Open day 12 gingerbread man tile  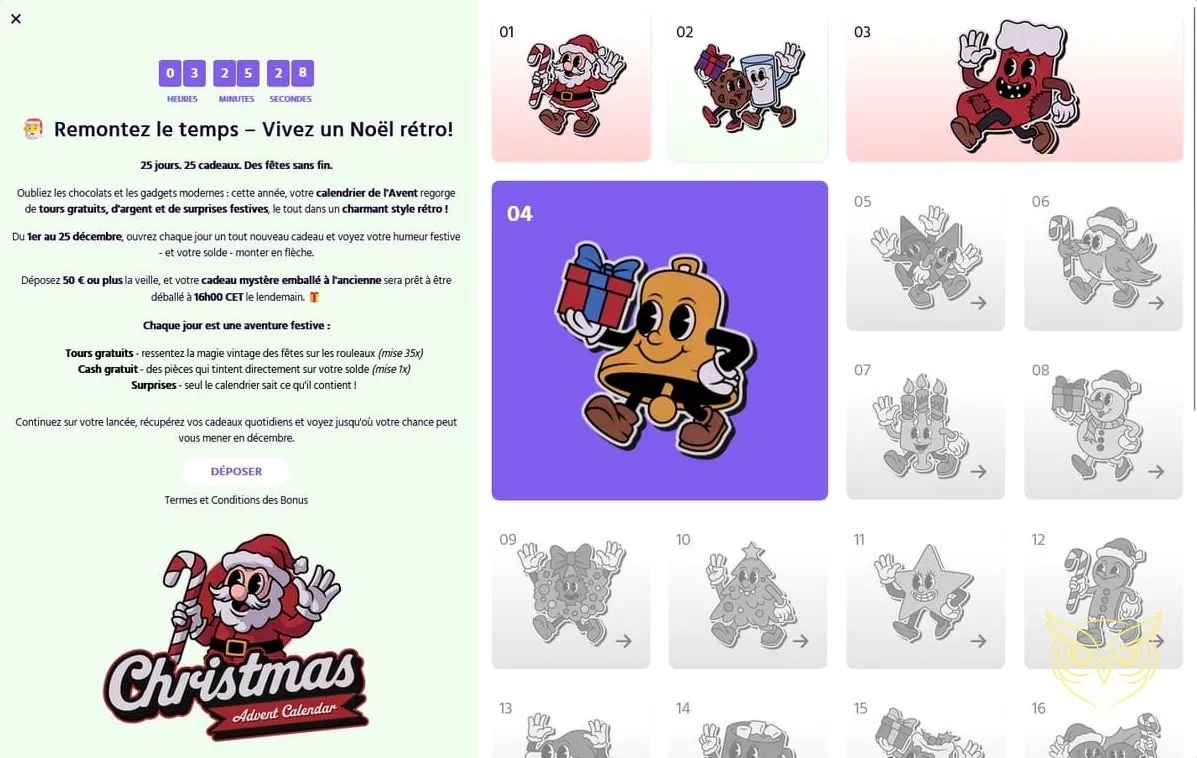(1103, 597)
